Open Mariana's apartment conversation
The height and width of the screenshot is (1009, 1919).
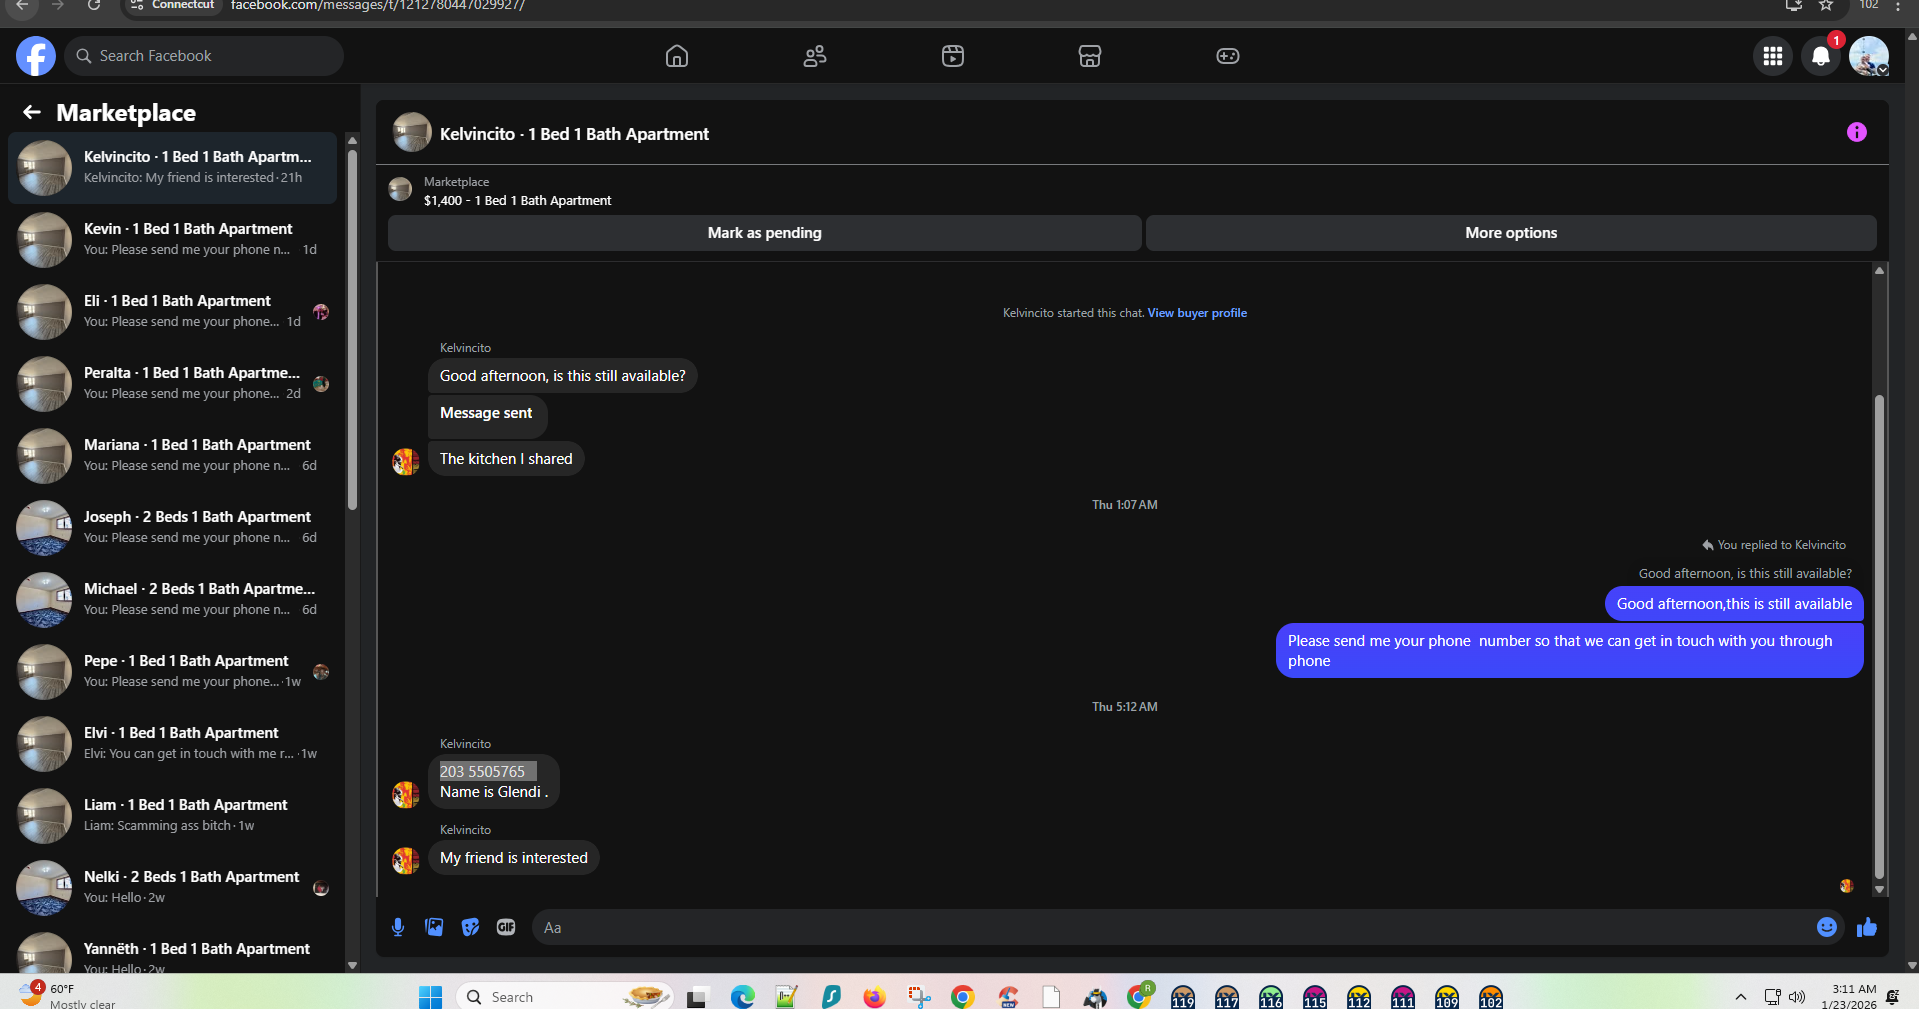pyautogui.click(x=173, y=455)
